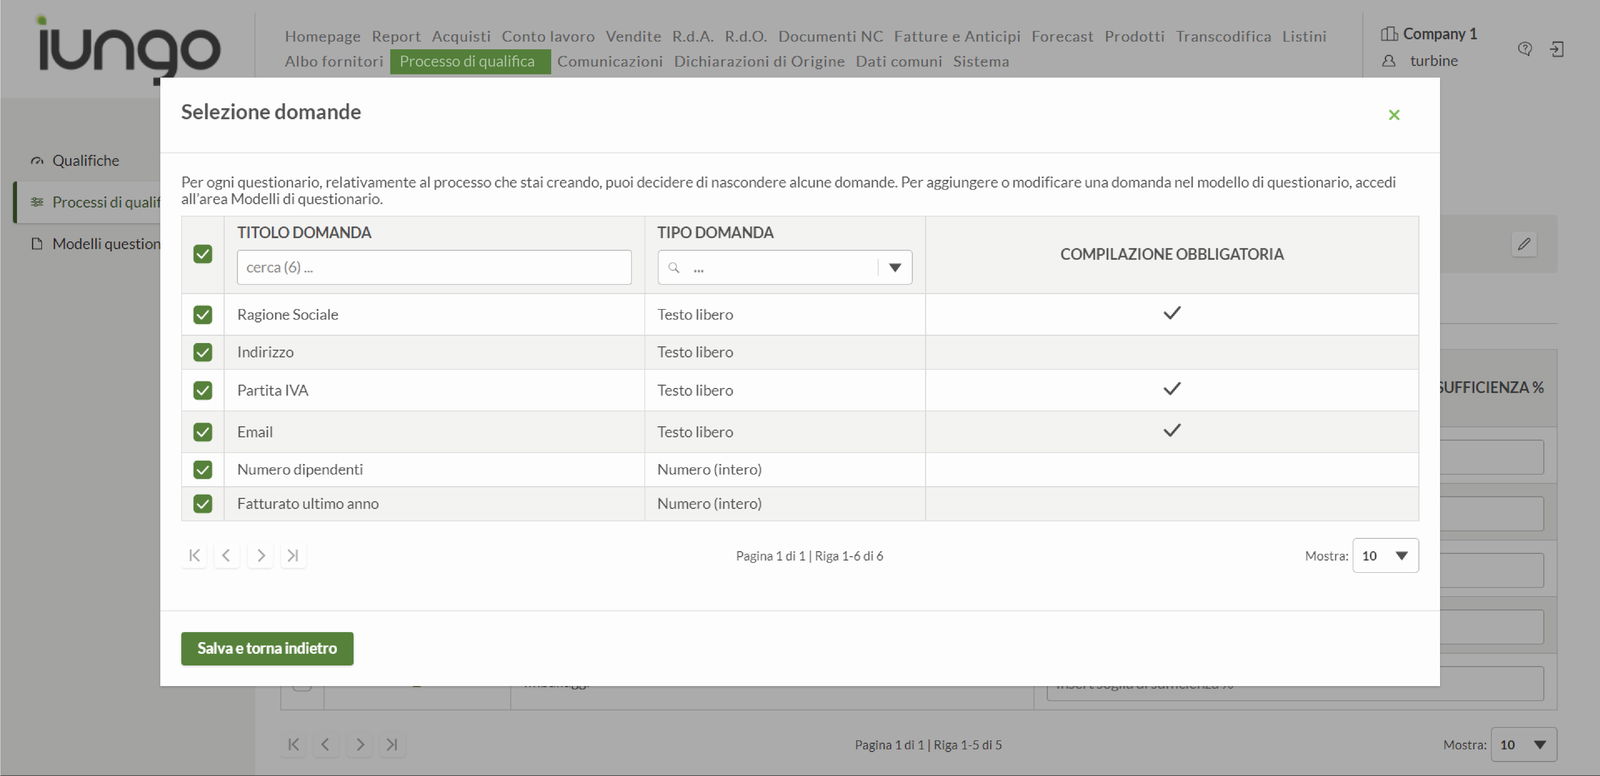Open the Report menu

pyautogui.click(x=396, y=36)
